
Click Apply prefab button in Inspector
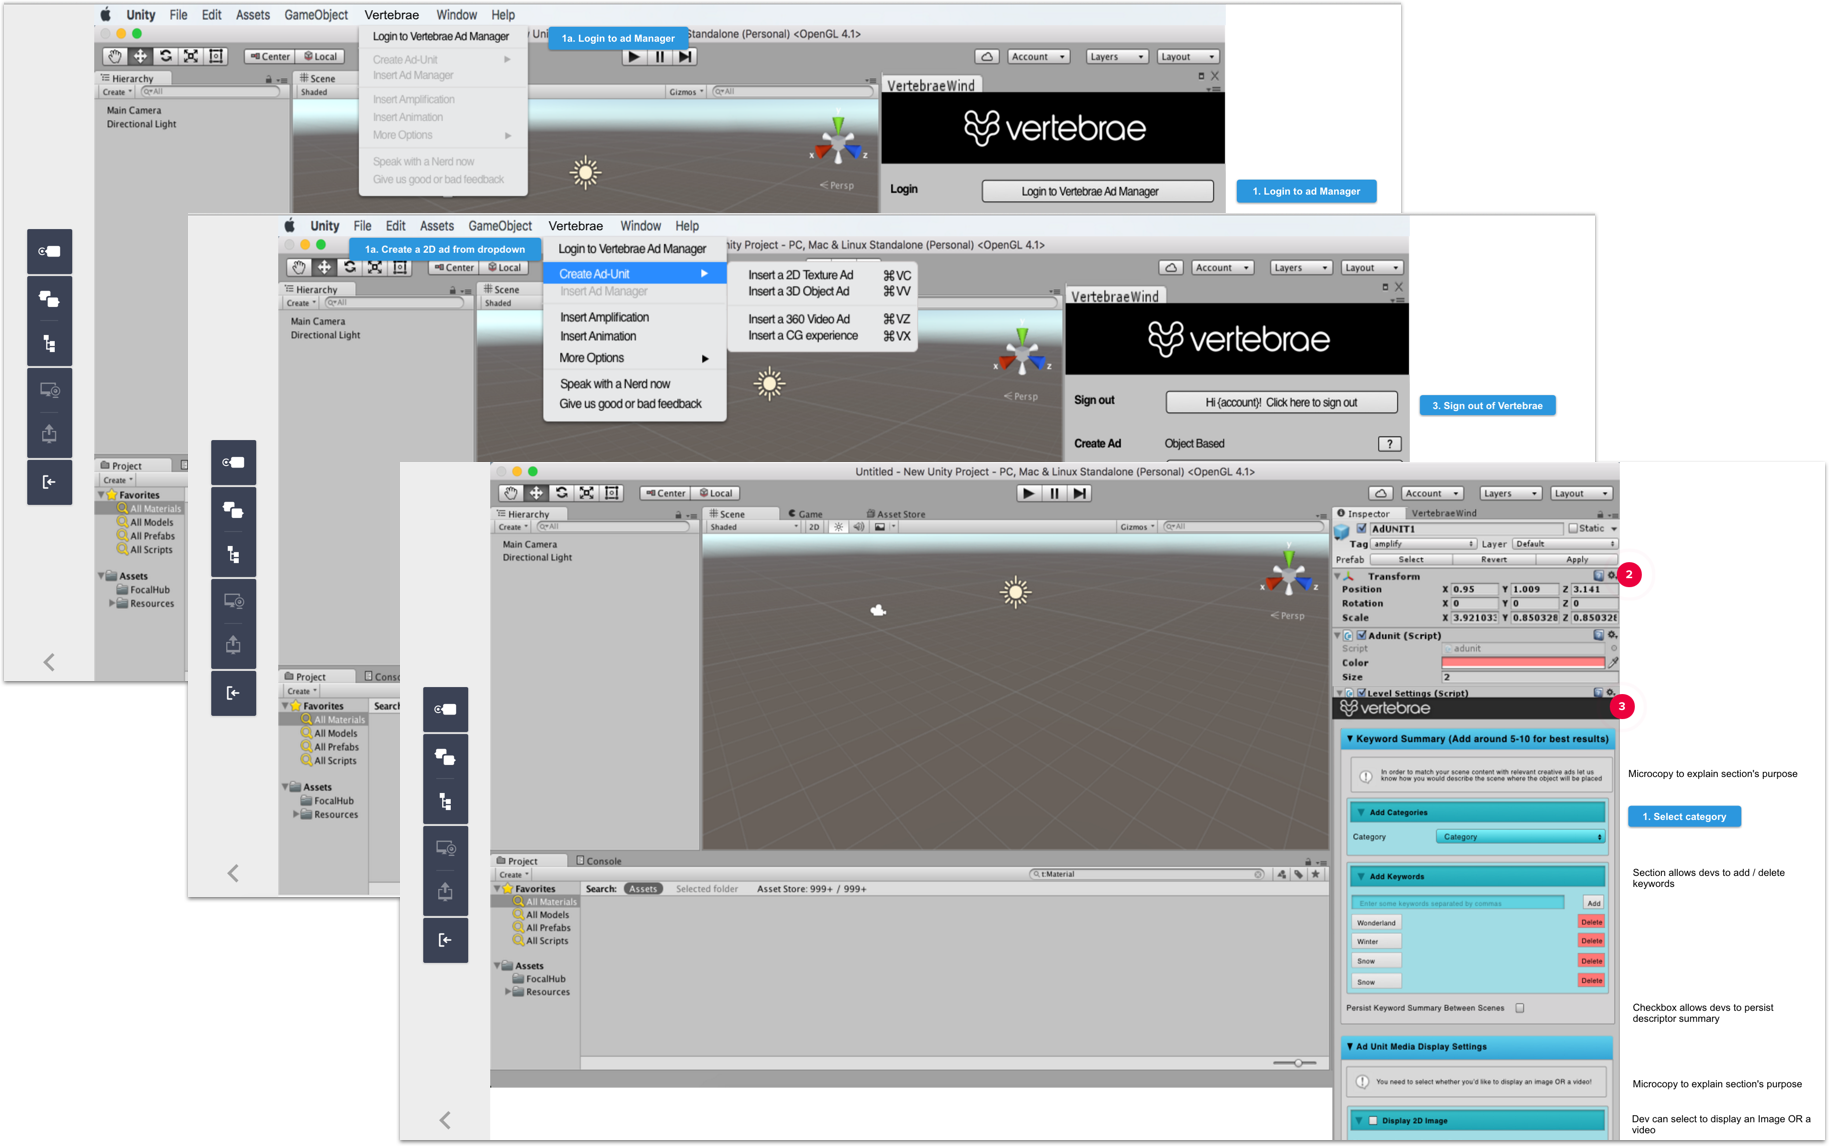[x=1577, y=560]
